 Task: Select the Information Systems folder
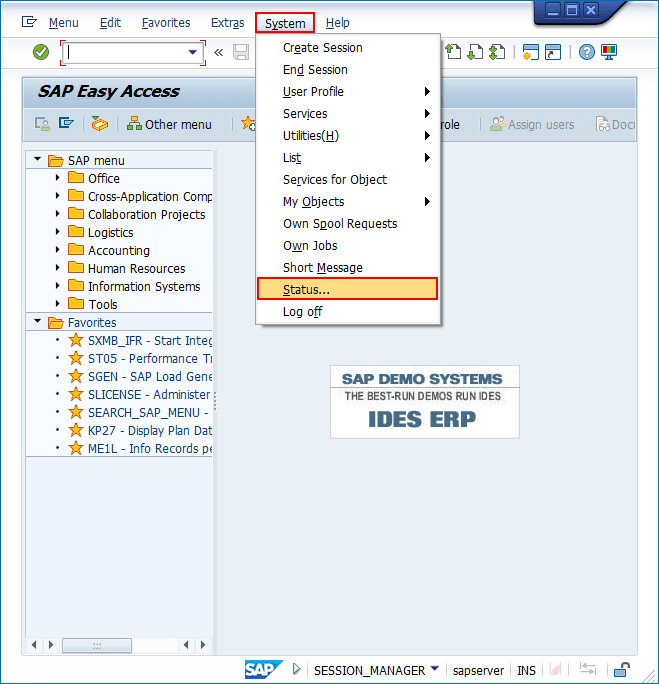click(x=144, y=286)
